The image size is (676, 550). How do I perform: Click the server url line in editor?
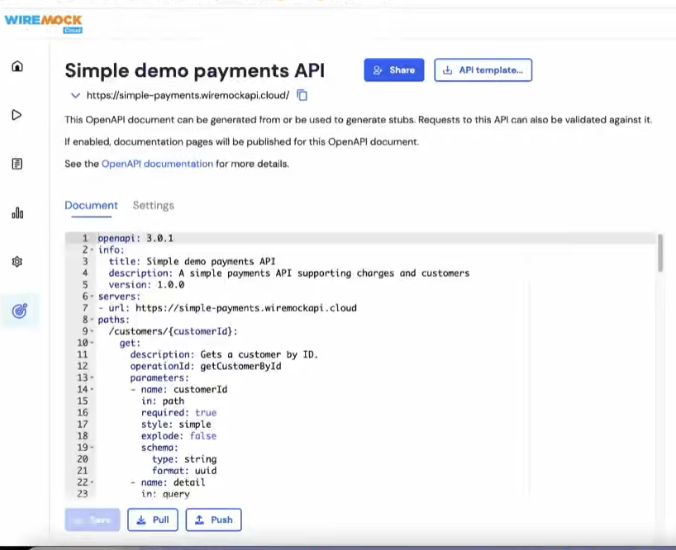coord(228,308)
